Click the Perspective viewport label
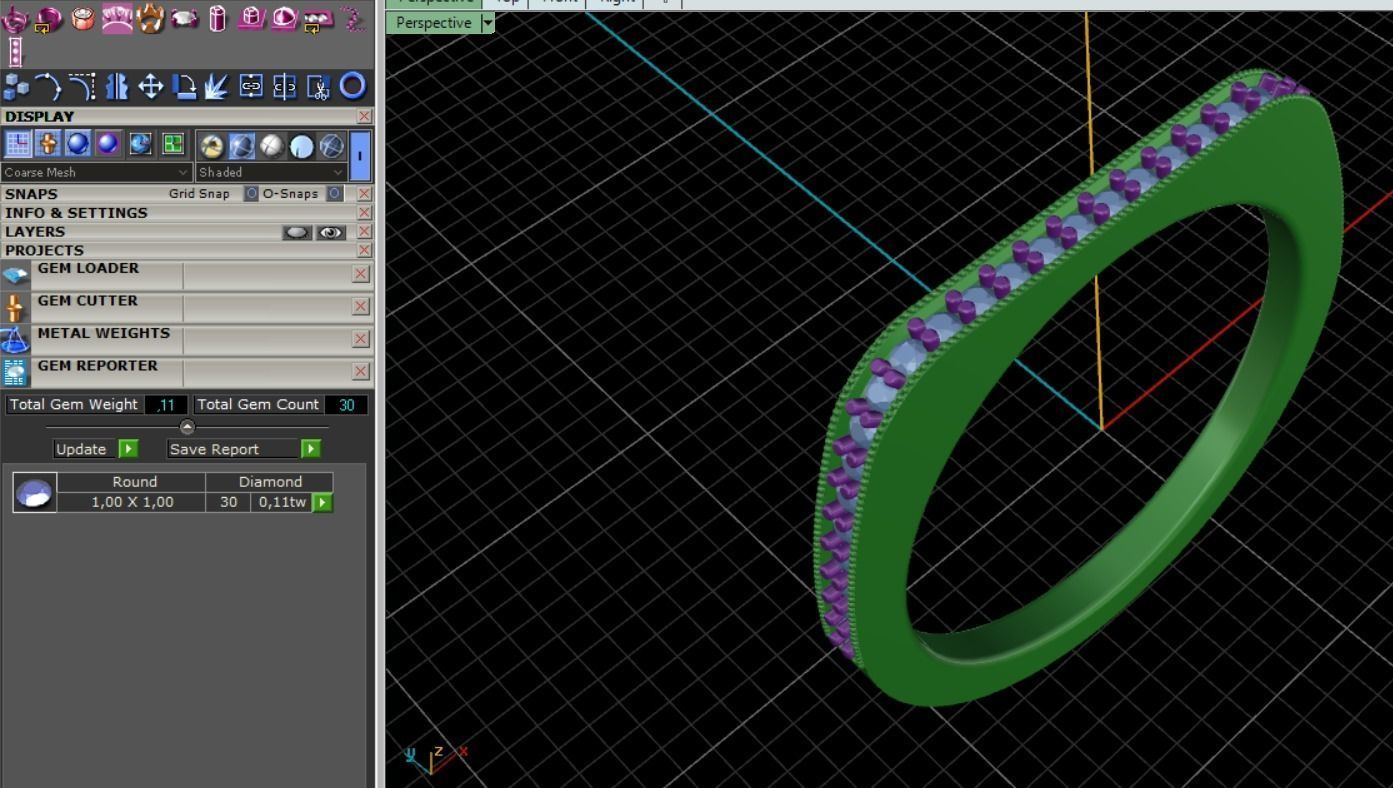1393x788 pixels. 434,22
